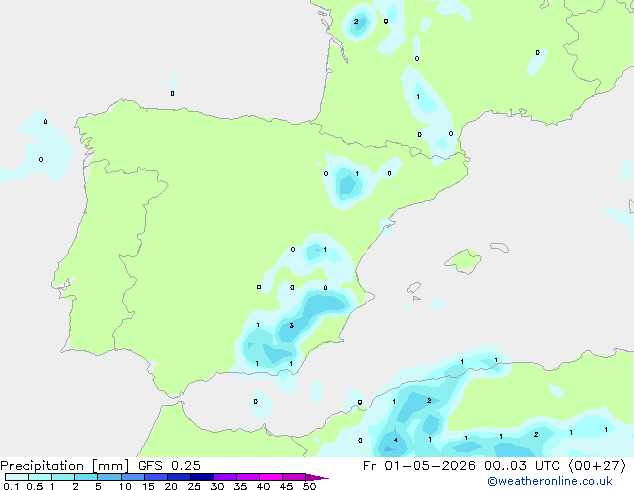Click the '[mm]' unit label

tap(111, 466)
